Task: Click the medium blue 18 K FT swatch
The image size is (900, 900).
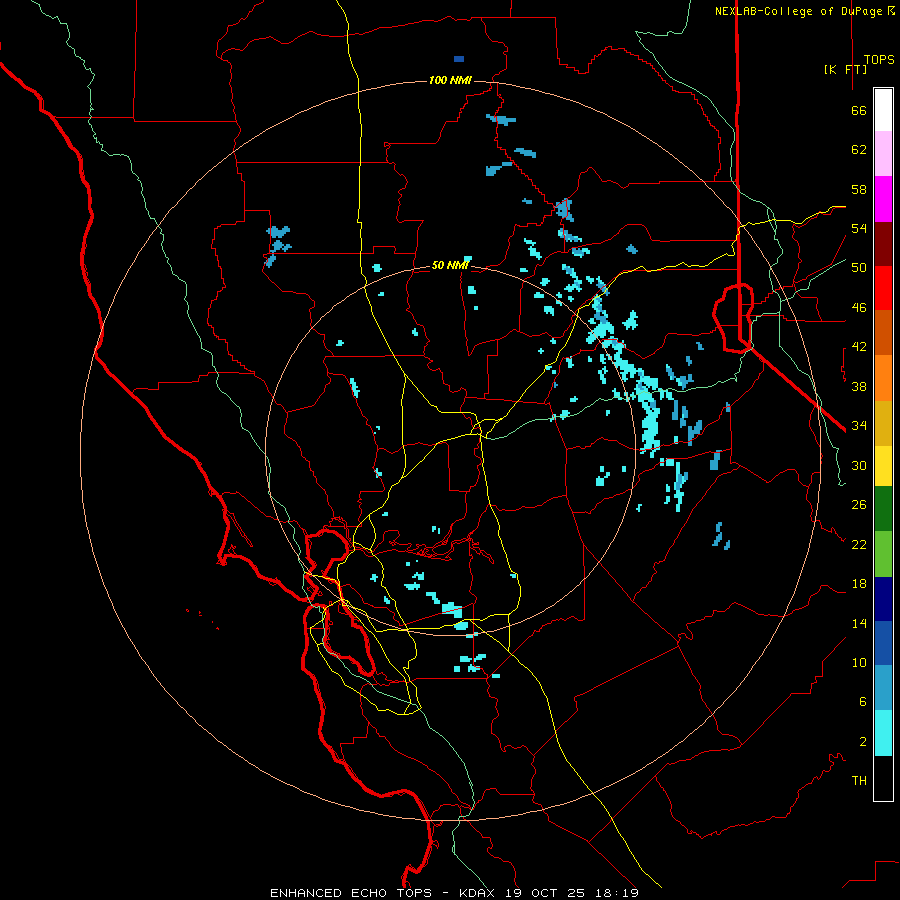Action: click(883, 643)
